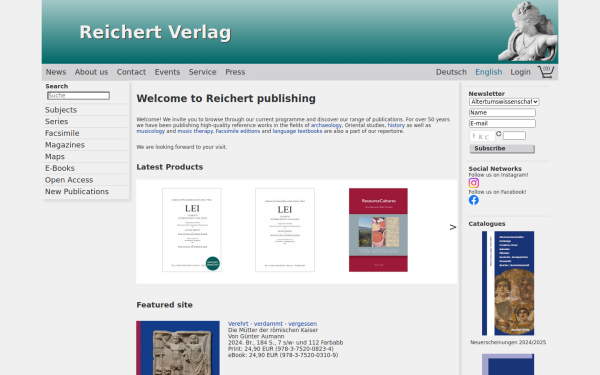
Task: Open the Service menu item
Action: click(x=202, y=72)
